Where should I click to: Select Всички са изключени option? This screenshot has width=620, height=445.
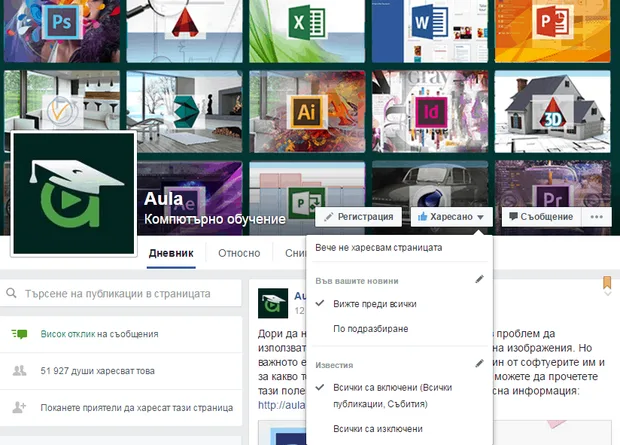(378, 429)
